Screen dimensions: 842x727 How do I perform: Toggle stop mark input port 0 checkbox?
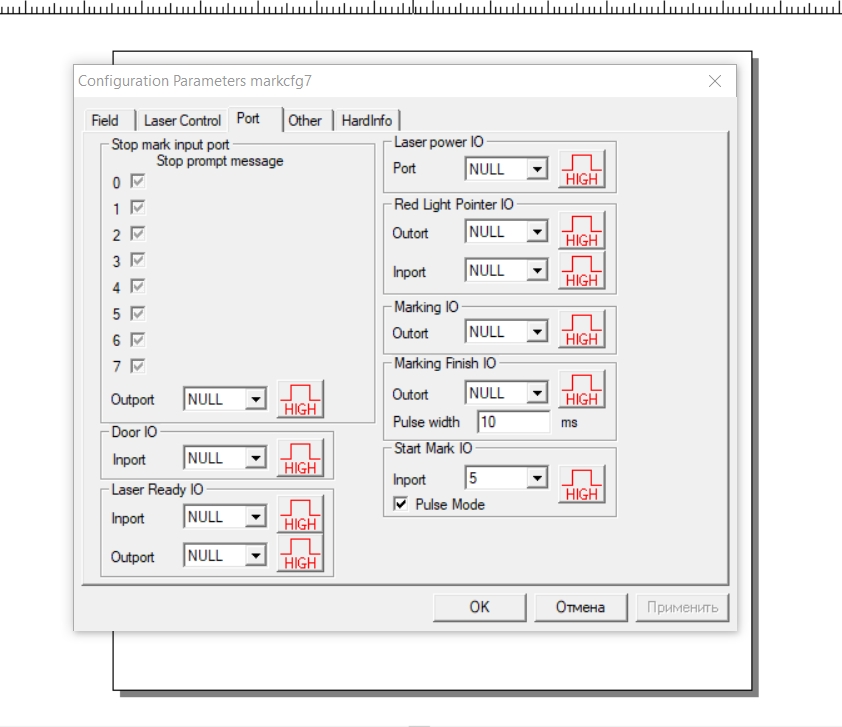(138, 182)
